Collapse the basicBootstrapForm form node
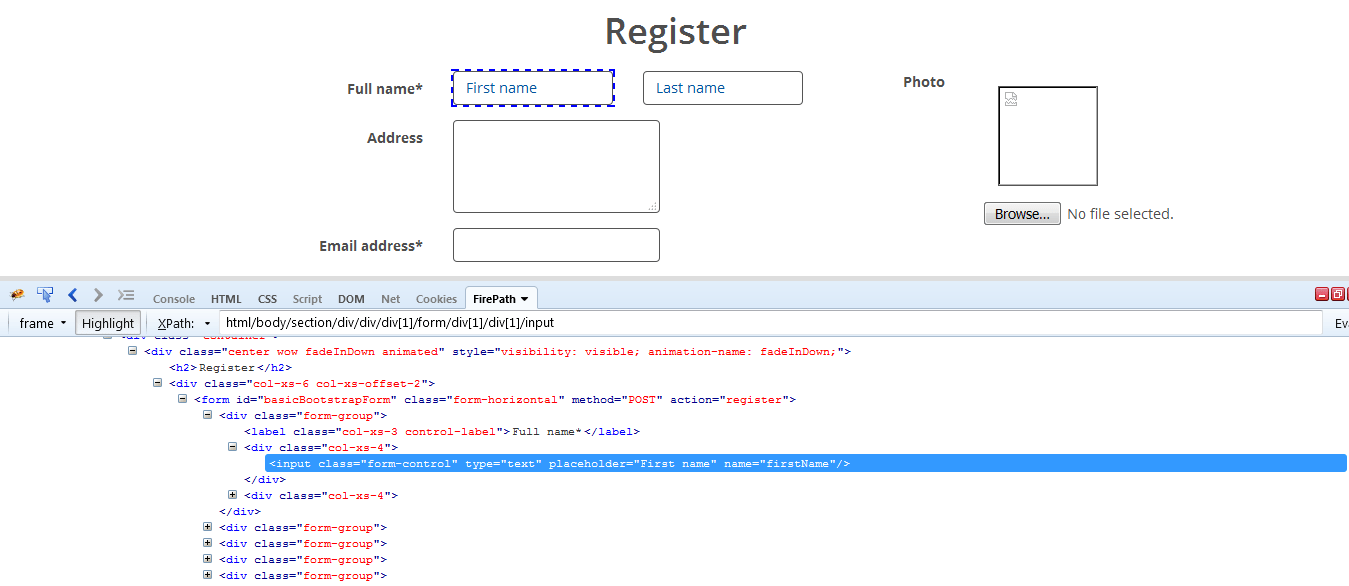Image resolution: width=1349 pixels, height=586 pixels. point(184,399)
